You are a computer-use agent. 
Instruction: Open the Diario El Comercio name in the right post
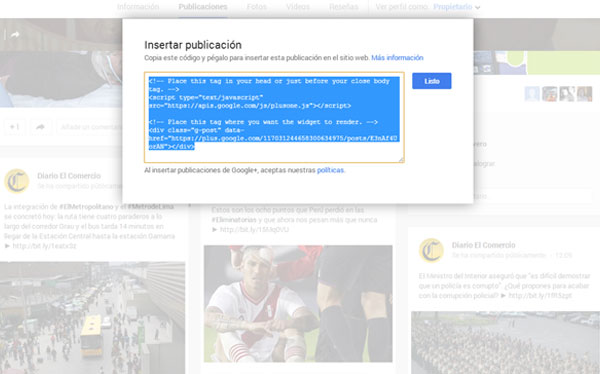[x=484, y=245]
